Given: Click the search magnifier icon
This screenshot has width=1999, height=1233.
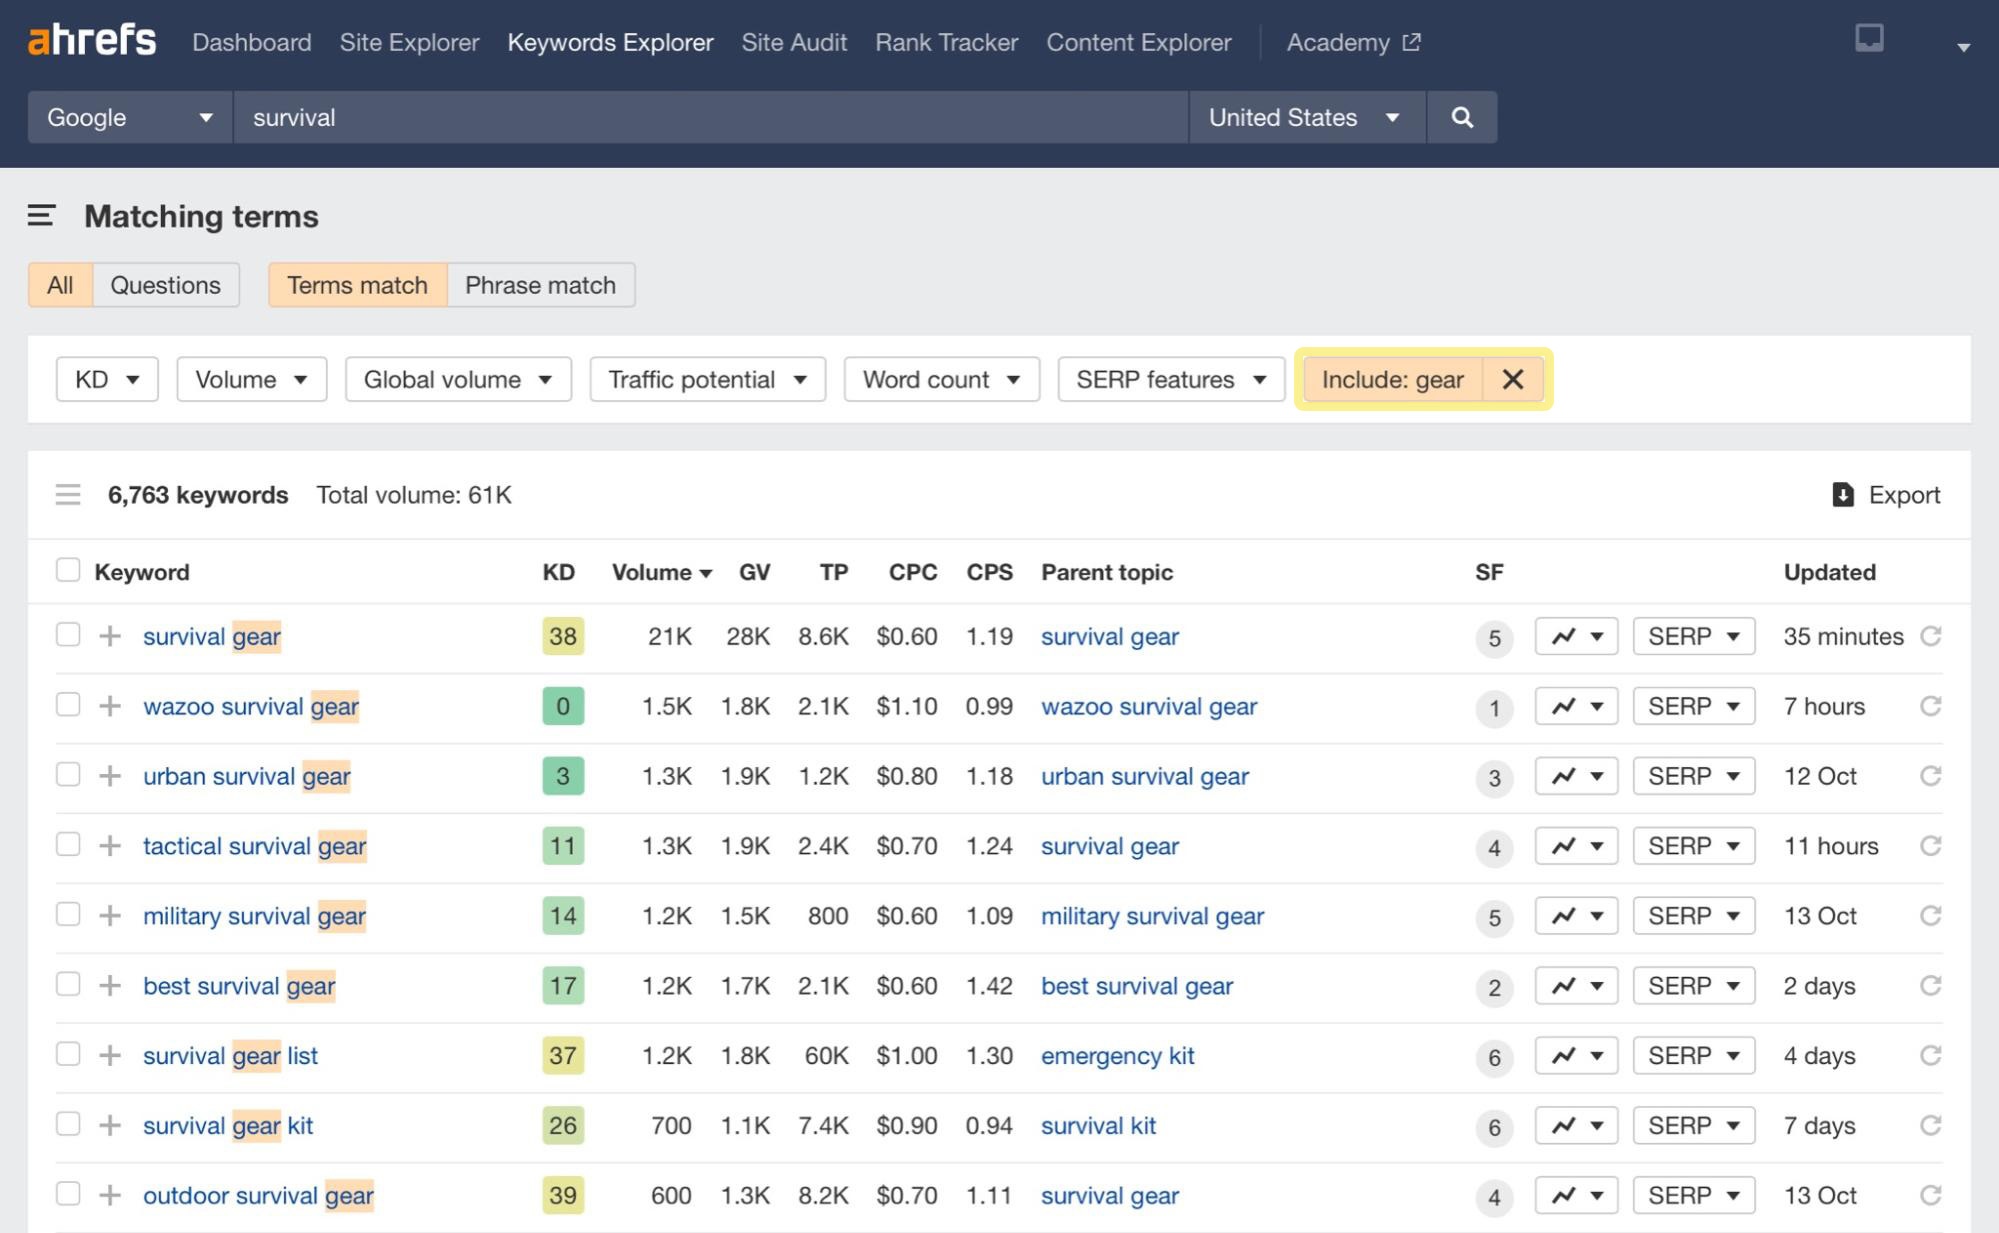Looking at the screenshot, I should point(1462,117).
